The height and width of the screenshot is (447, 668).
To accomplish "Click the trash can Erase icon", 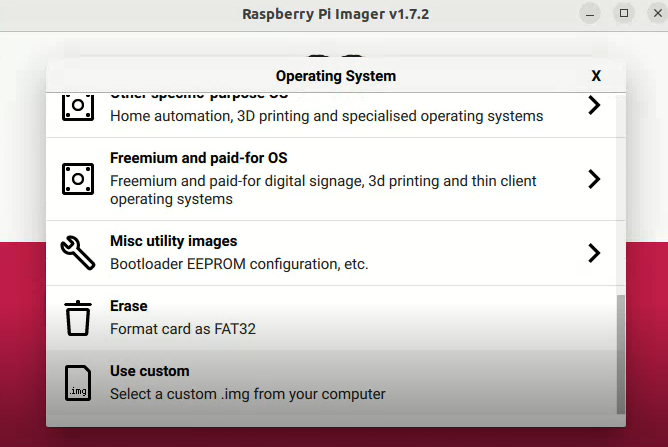I will [x=78, y=318].
